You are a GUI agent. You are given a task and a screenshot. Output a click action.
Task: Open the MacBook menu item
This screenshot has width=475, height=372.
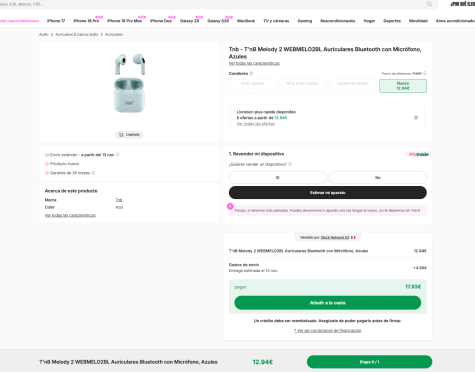click(246, 21)
